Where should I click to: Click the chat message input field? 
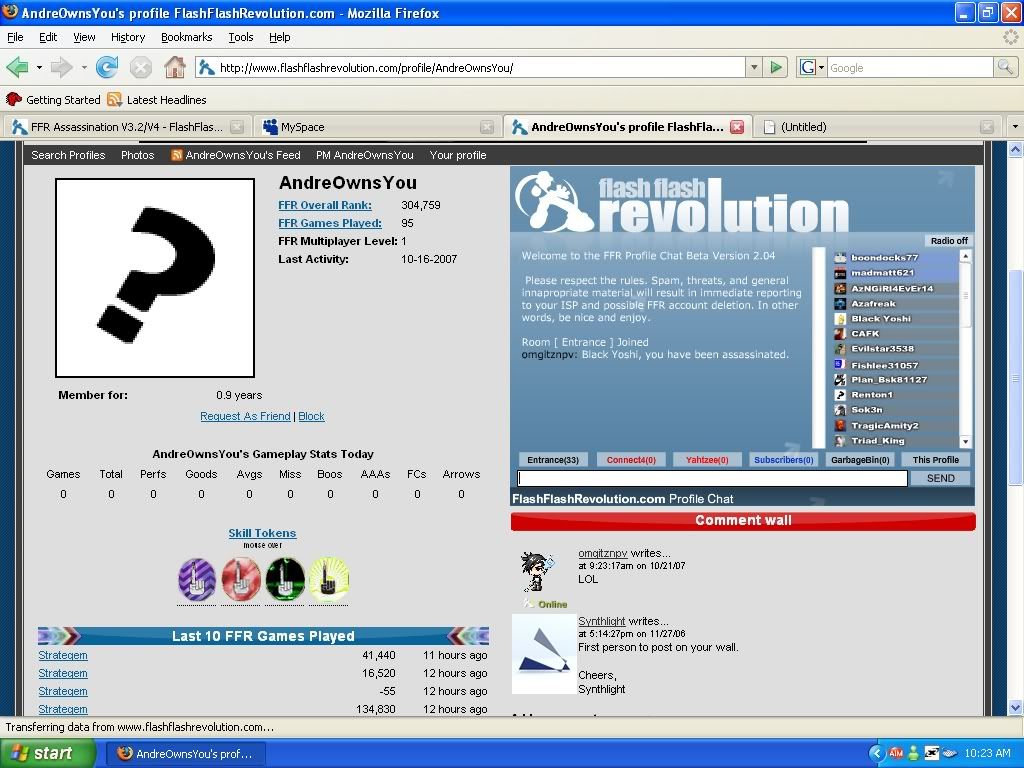[x=712, y=479]
